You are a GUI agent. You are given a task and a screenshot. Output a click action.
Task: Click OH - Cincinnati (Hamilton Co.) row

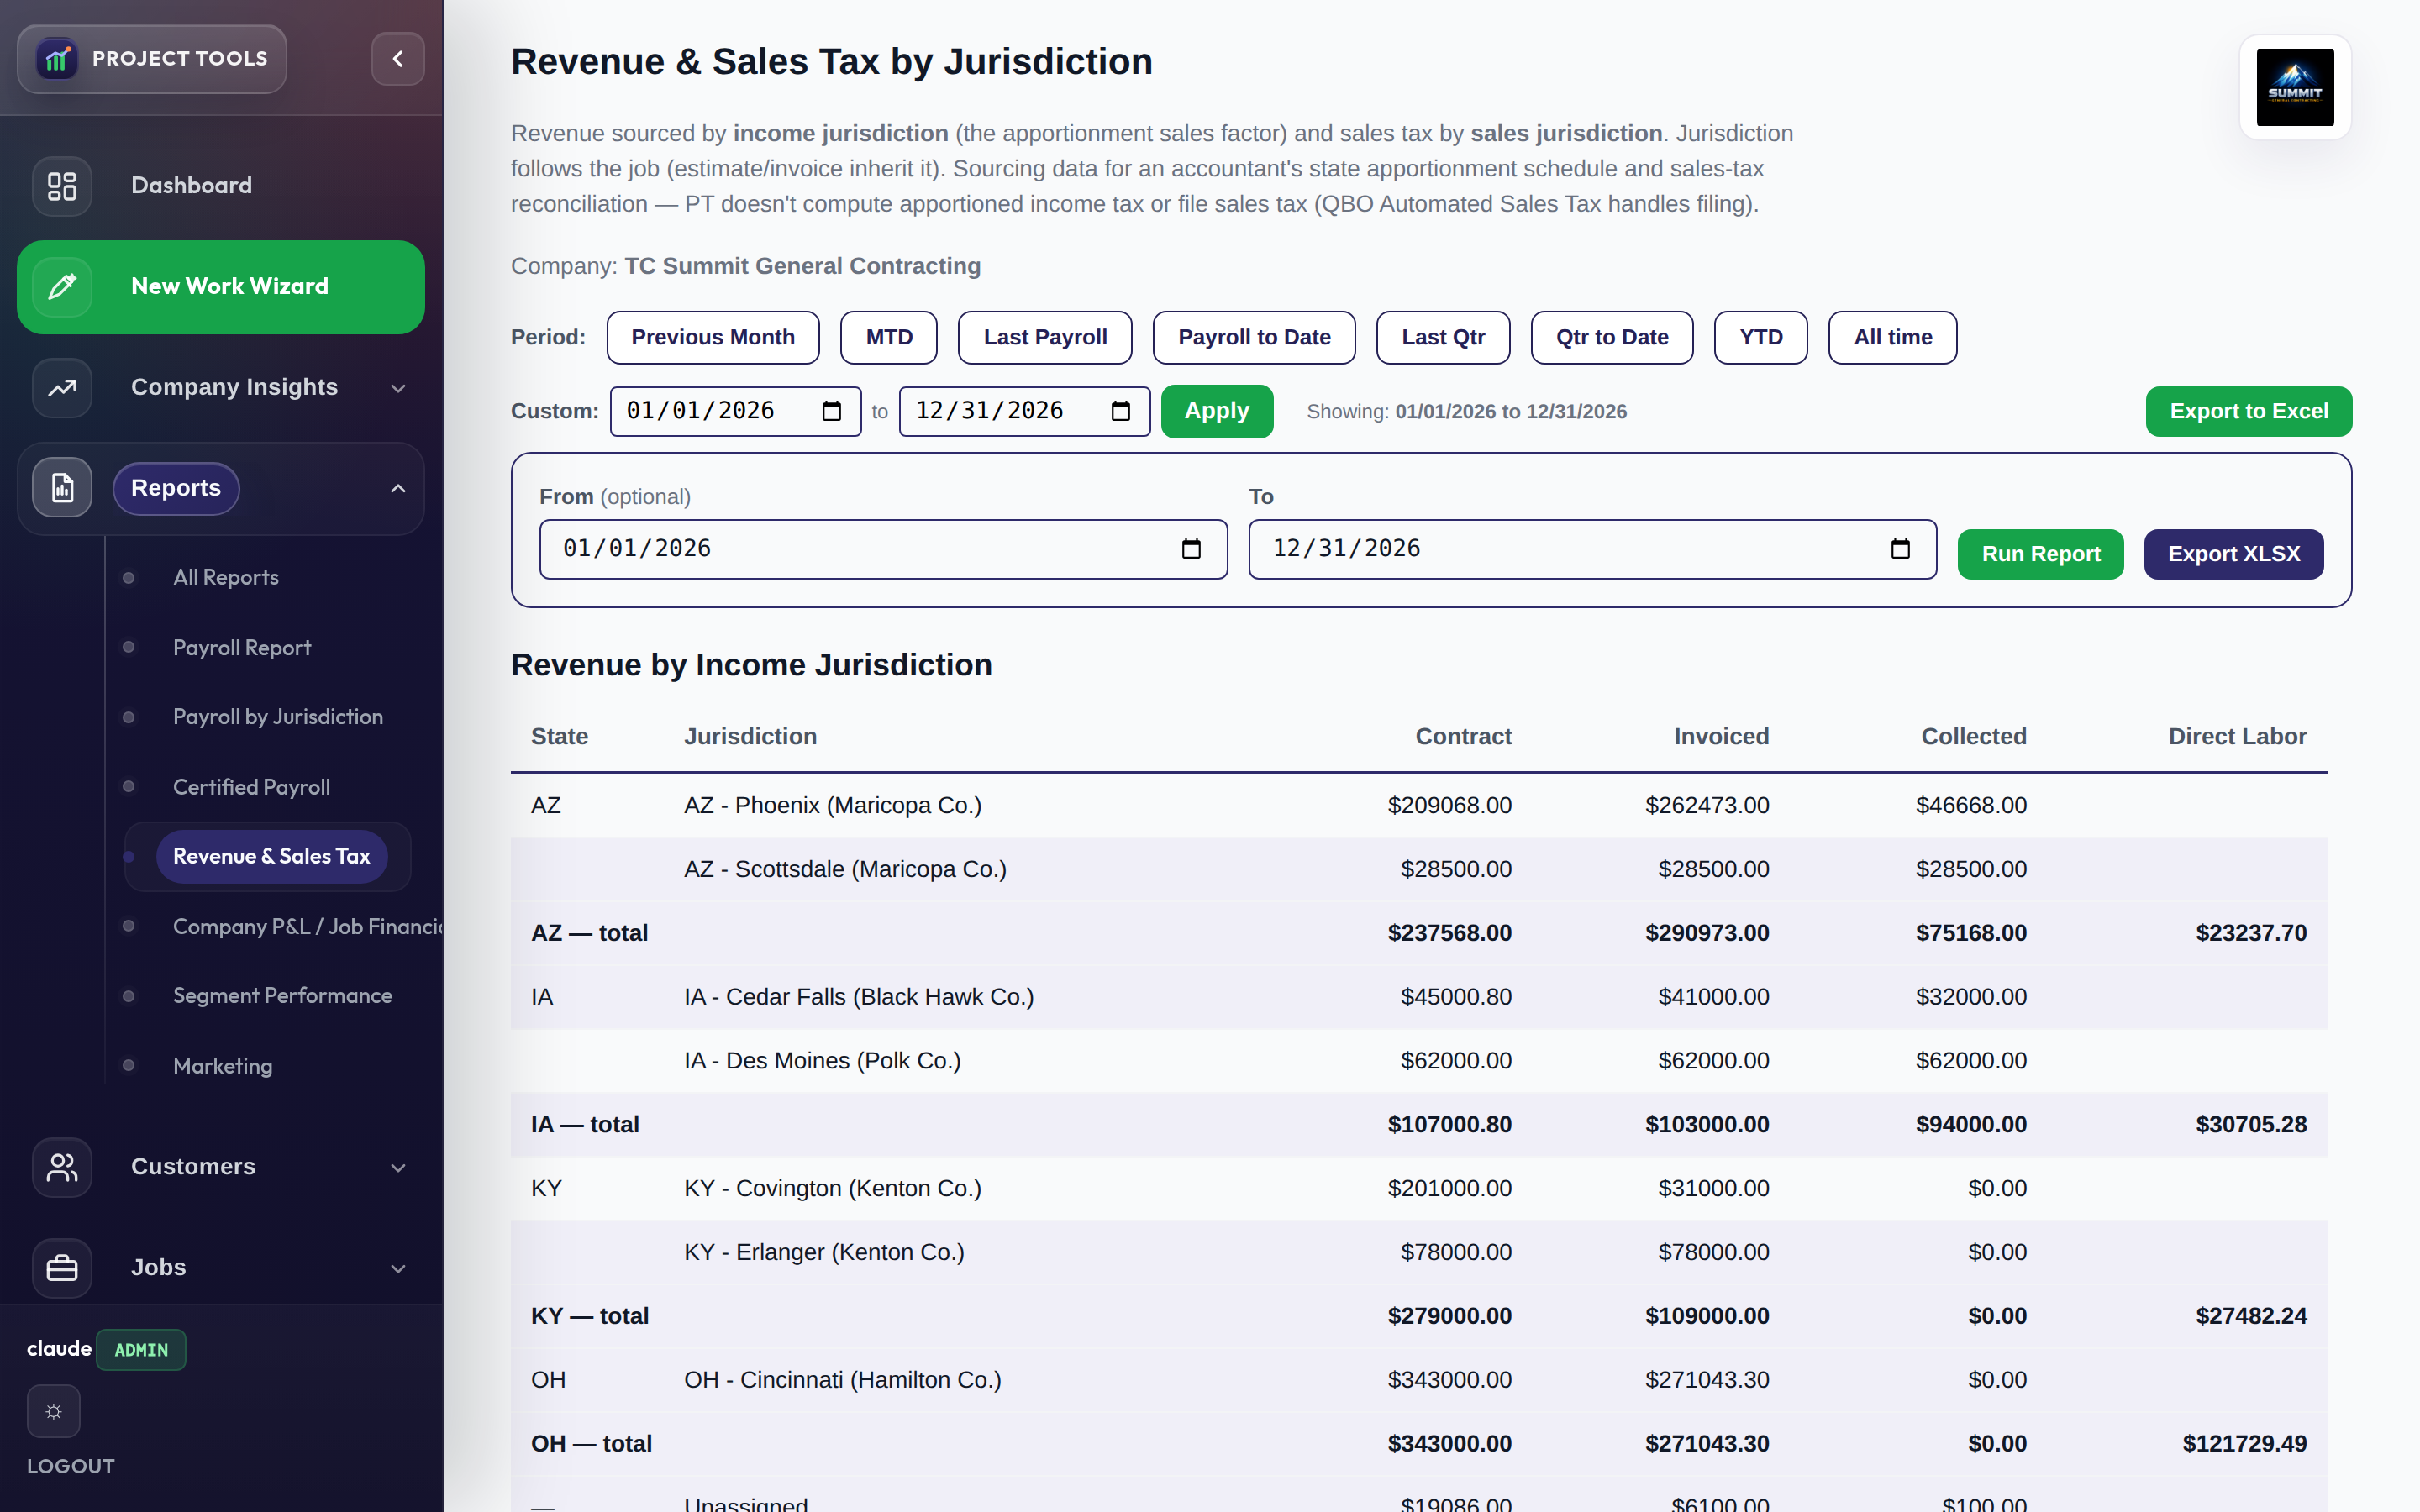point(1418,1380)
